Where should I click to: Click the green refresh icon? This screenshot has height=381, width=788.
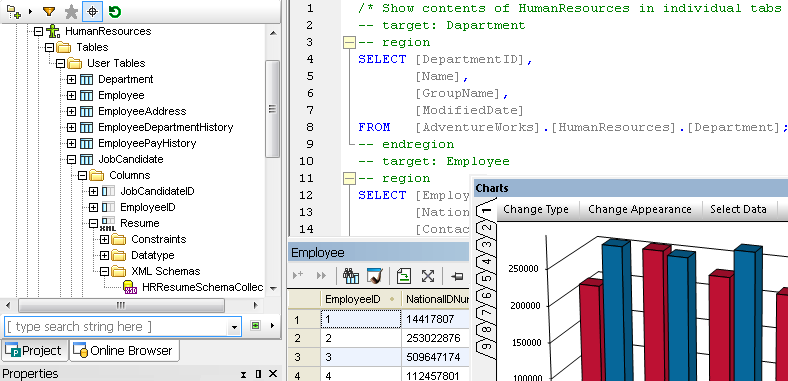(x=115, y=11)
